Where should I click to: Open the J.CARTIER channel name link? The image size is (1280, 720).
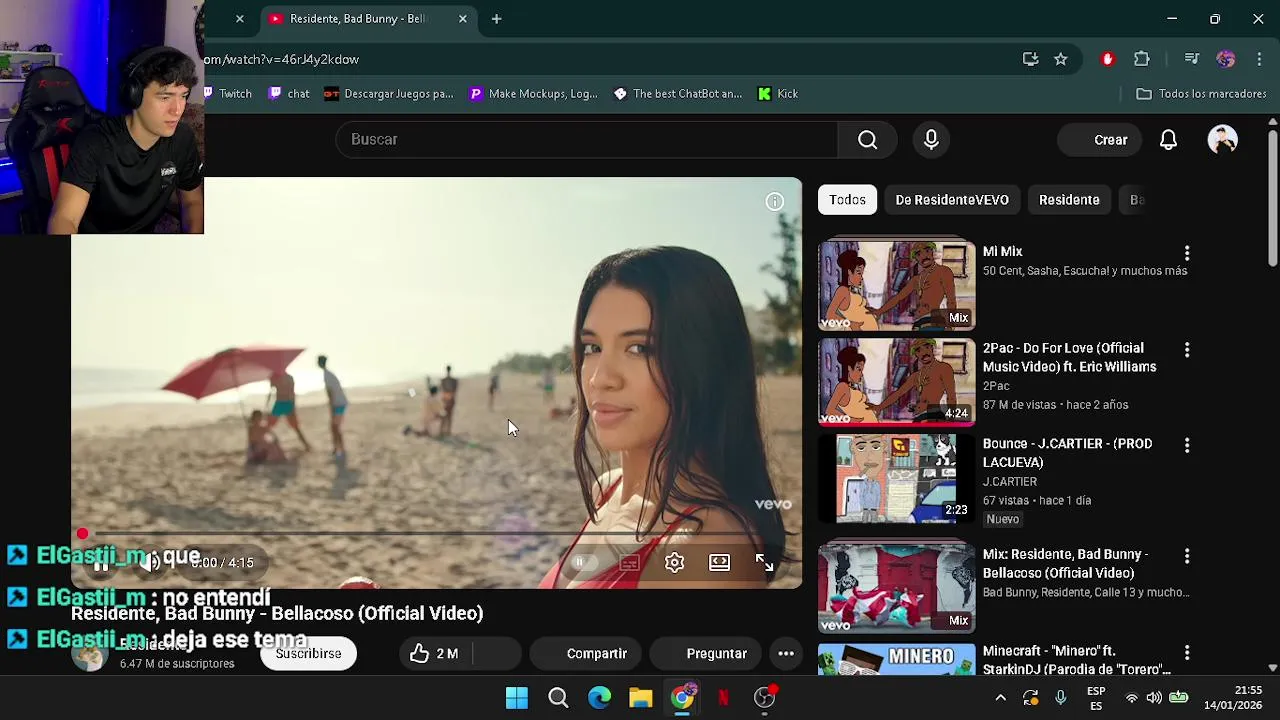[x=1009, y=482]
